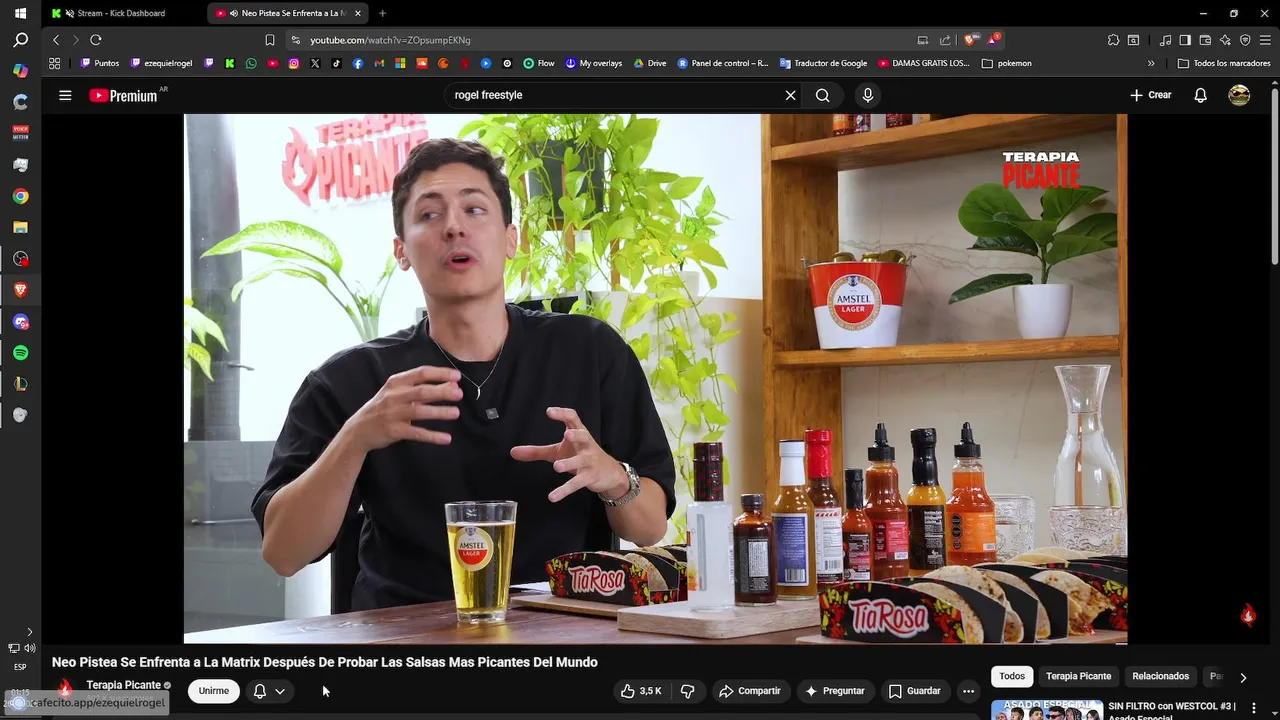Select the Relacionados filter chip
Image resolution: width=1280 pixels, height=720 pixels.
click(x=1160, y=676)
